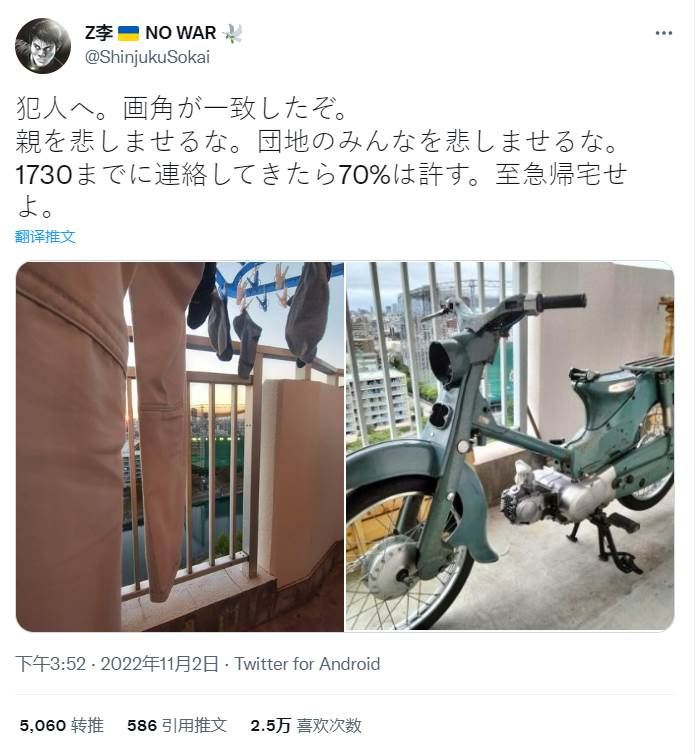Open the tweet's three-dot more menu
Viewport: 700px width, 754px height.
[x=663, y=33]
